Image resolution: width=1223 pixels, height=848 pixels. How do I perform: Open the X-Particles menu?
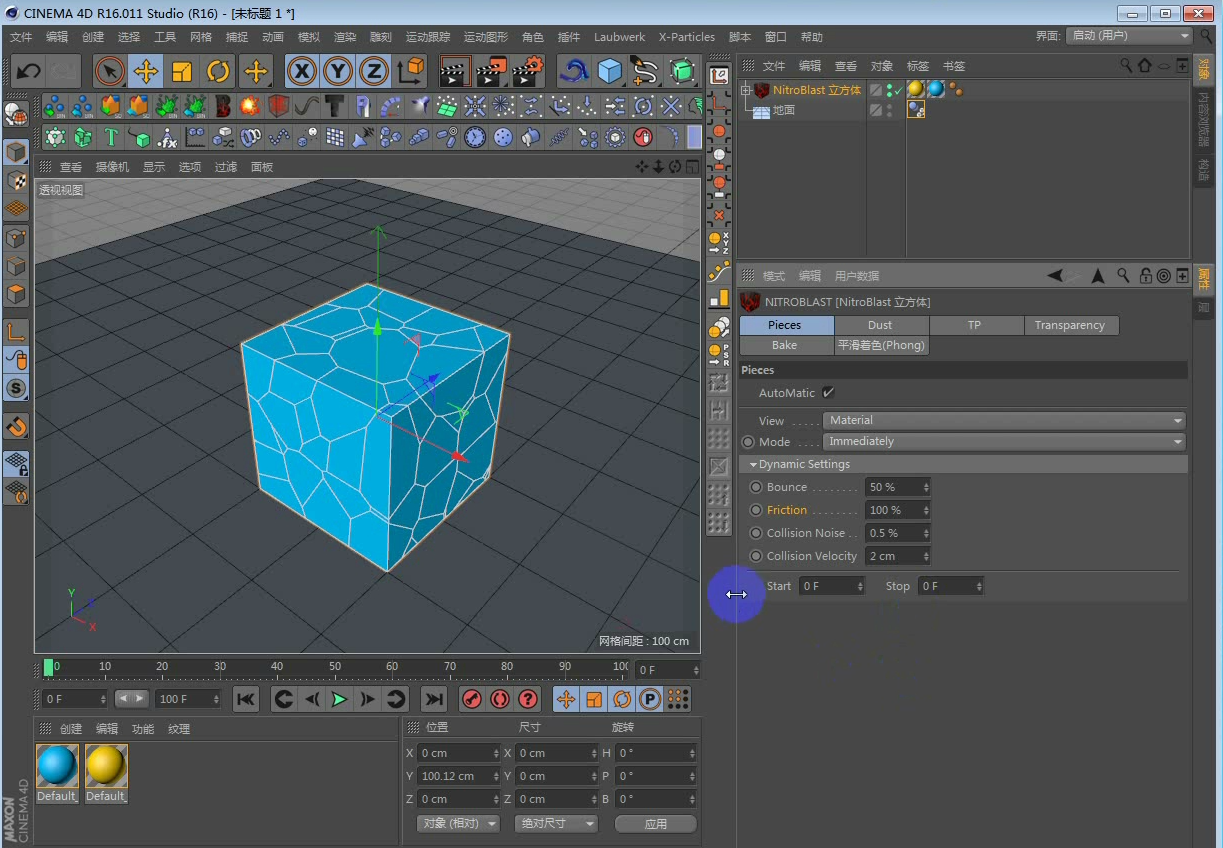(687, 37)
